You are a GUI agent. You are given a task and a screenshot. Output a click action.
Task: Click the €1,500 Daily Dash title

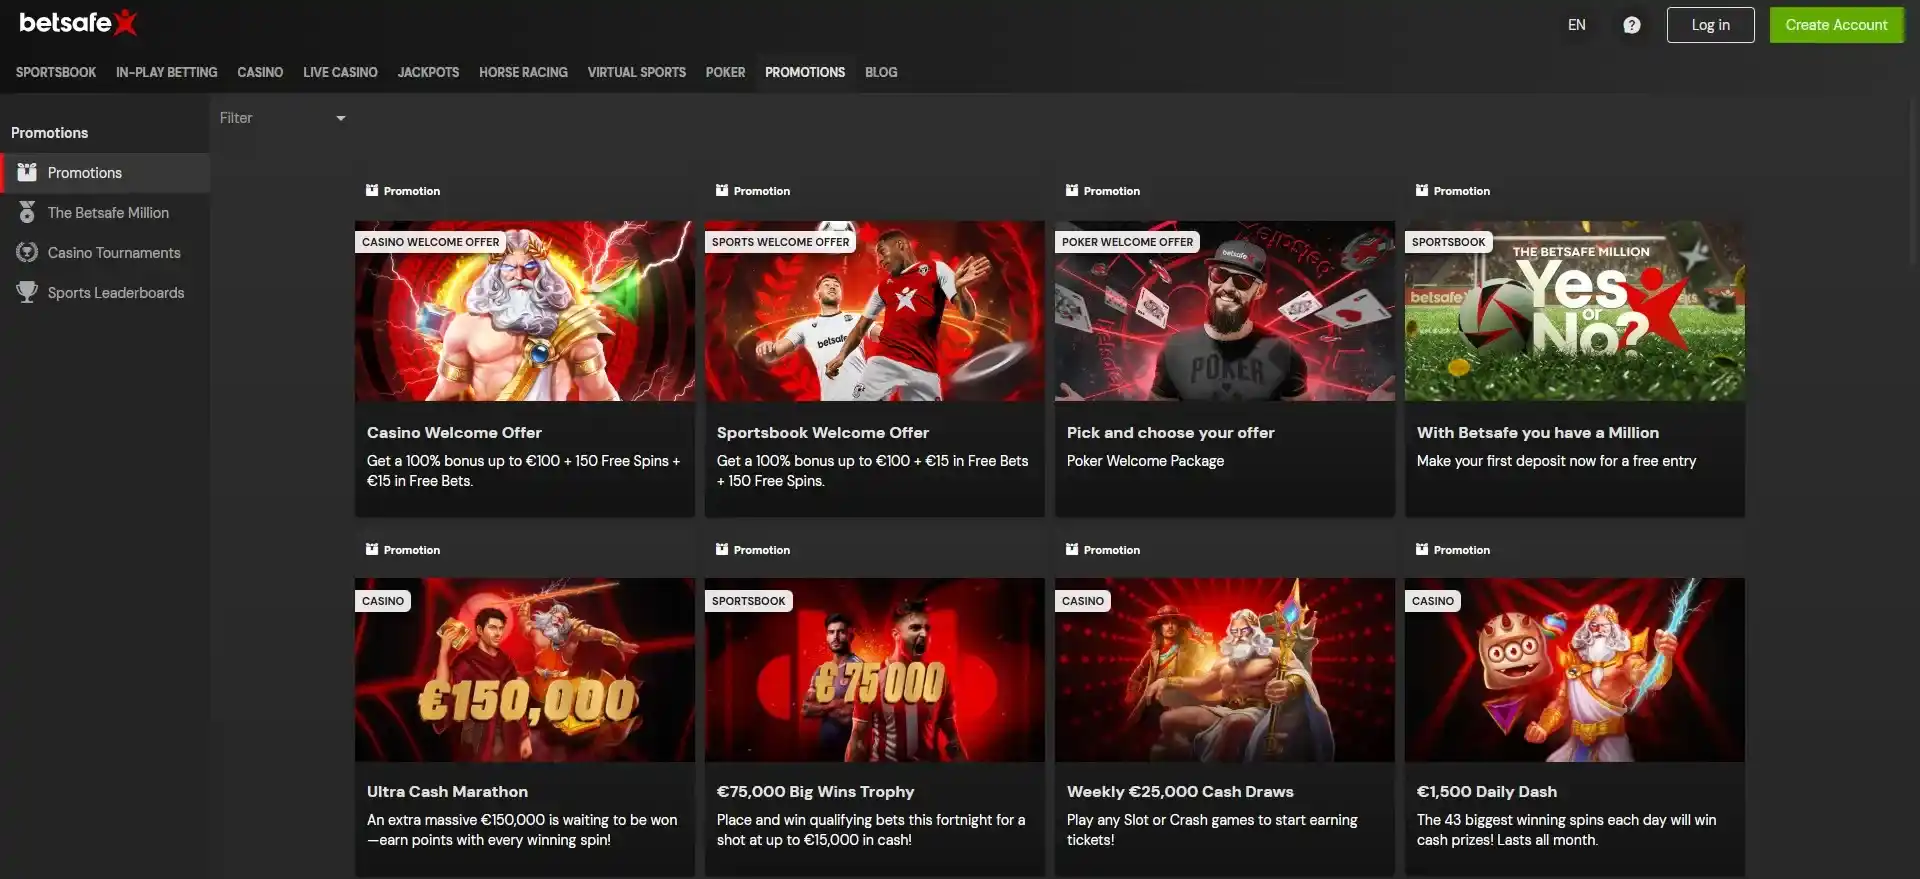tap(1486, 792)
